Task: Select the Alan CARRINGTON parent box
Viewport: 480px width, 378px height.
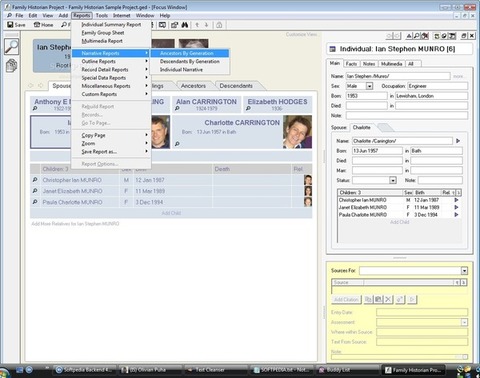Action: (x=207, y=104)
